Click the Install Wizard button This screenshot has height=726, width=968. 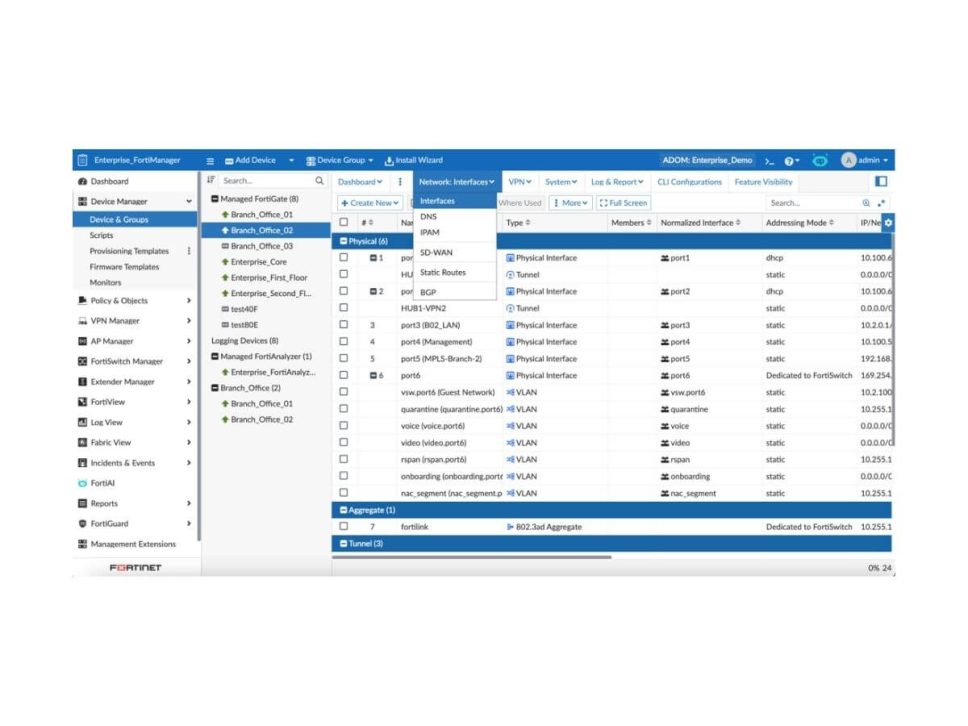coord(413,160)
